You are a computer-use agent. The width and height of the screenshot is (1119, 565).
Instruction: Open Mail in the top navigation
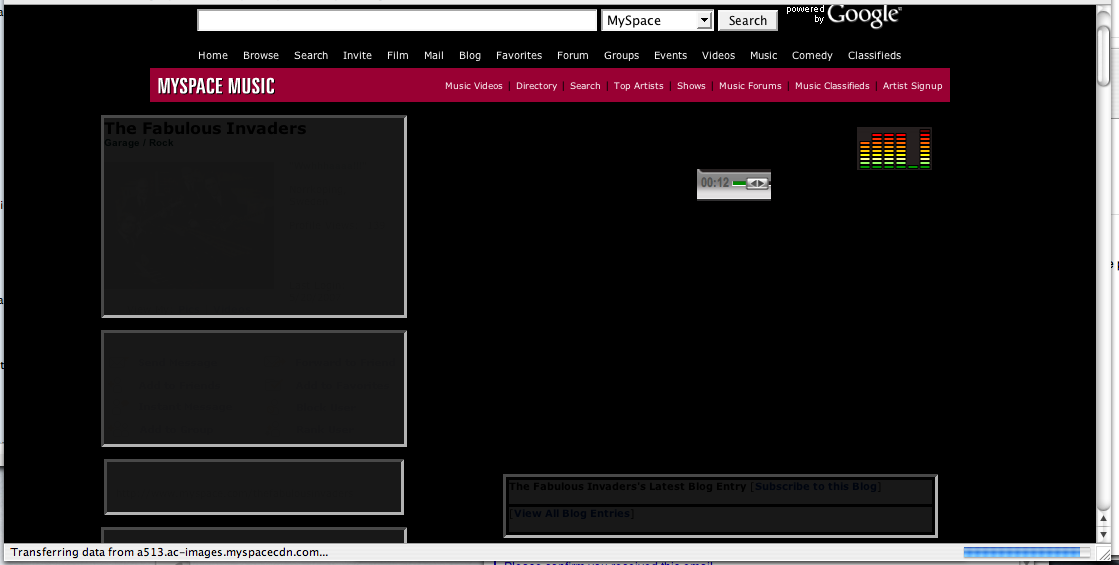pos(434,55)
